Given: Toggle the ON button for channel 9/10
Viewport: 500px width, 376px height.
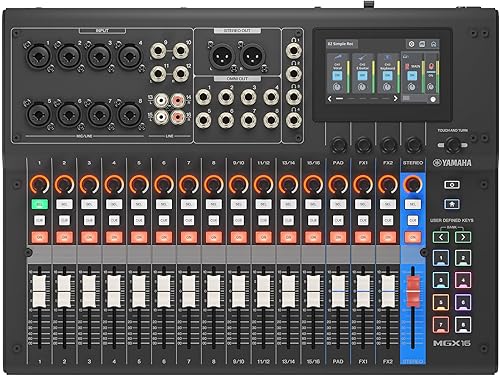Looking at the screenshot, I should point(238,237).
